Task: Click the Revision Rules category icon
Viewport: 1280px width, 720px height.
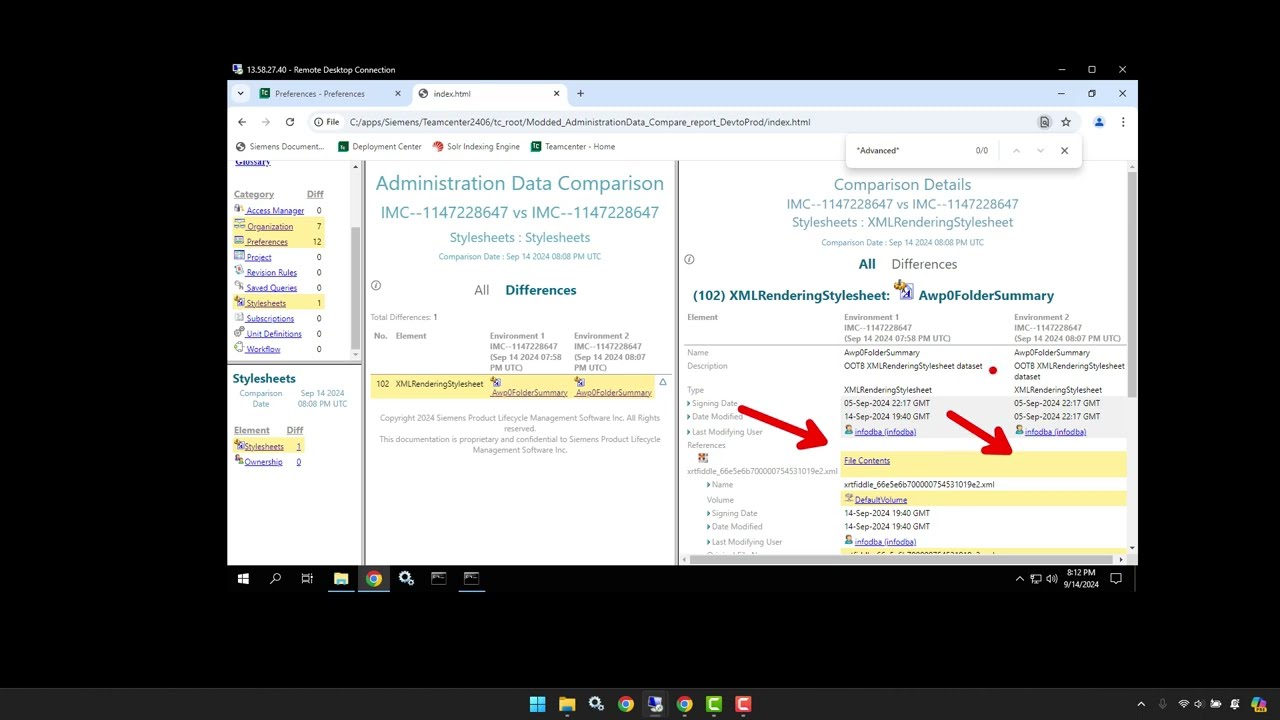Action: pyautogui.click(x=239, y=272)
